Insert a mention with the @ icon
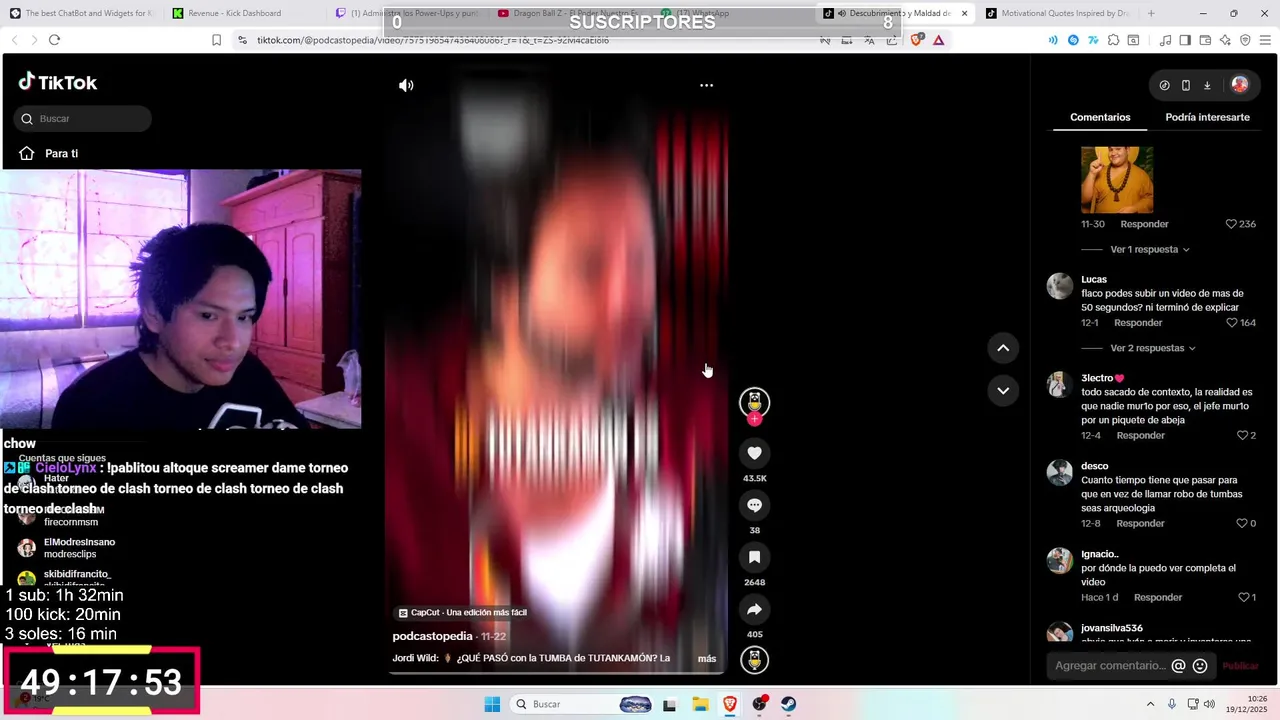1280x720 pixels. tap(1178, 666)
